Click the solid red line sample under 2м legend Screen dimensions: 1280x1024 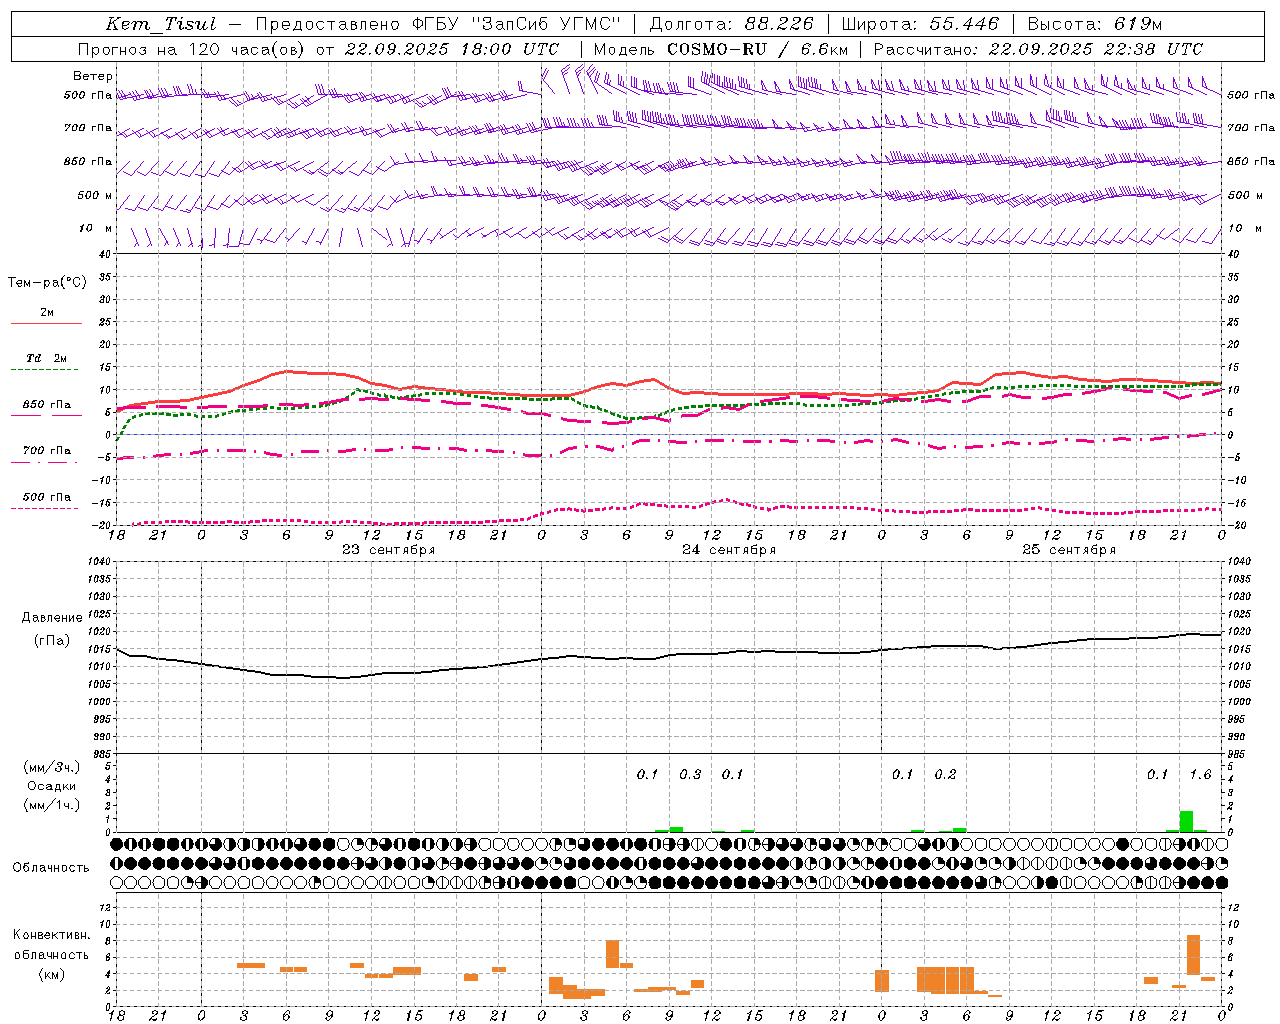pyautogui.click(x=46, y=324)
